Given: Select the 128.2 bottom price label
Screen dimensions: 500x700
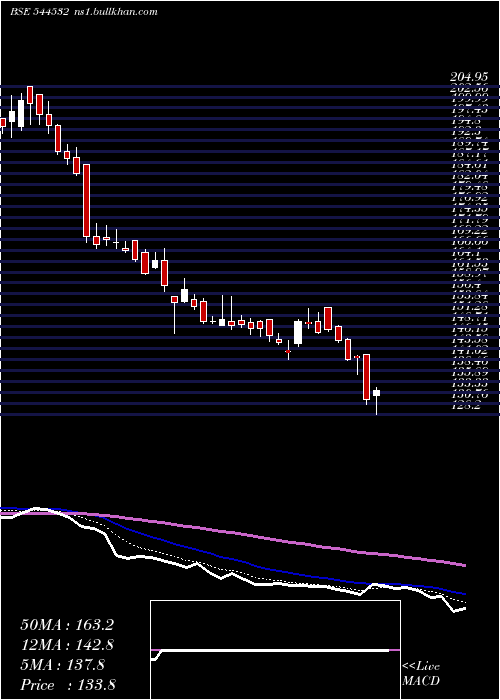Looking at the screenshot, I should [x=468, y=406].
